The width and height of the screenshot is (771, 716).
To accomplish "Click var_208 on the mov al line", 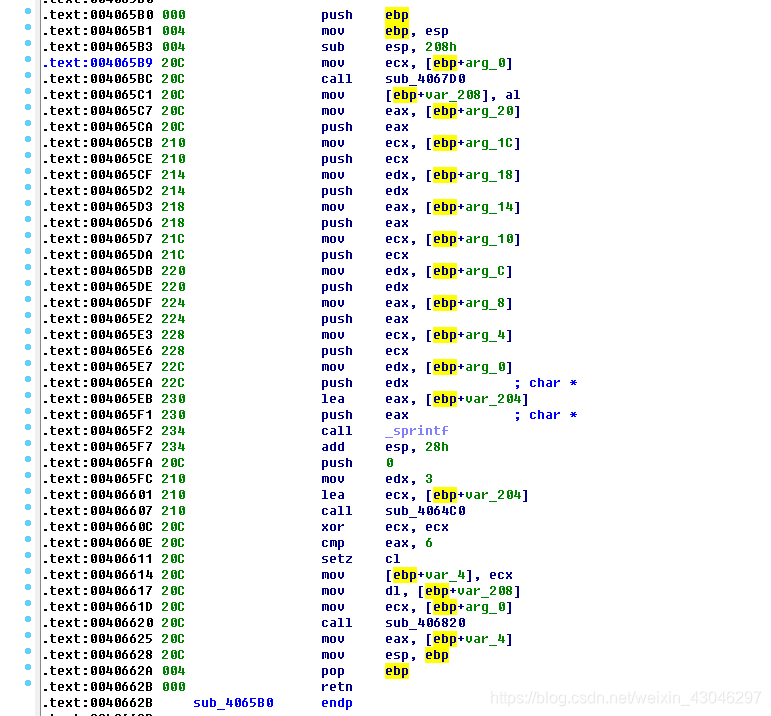I will coord(453,95).
